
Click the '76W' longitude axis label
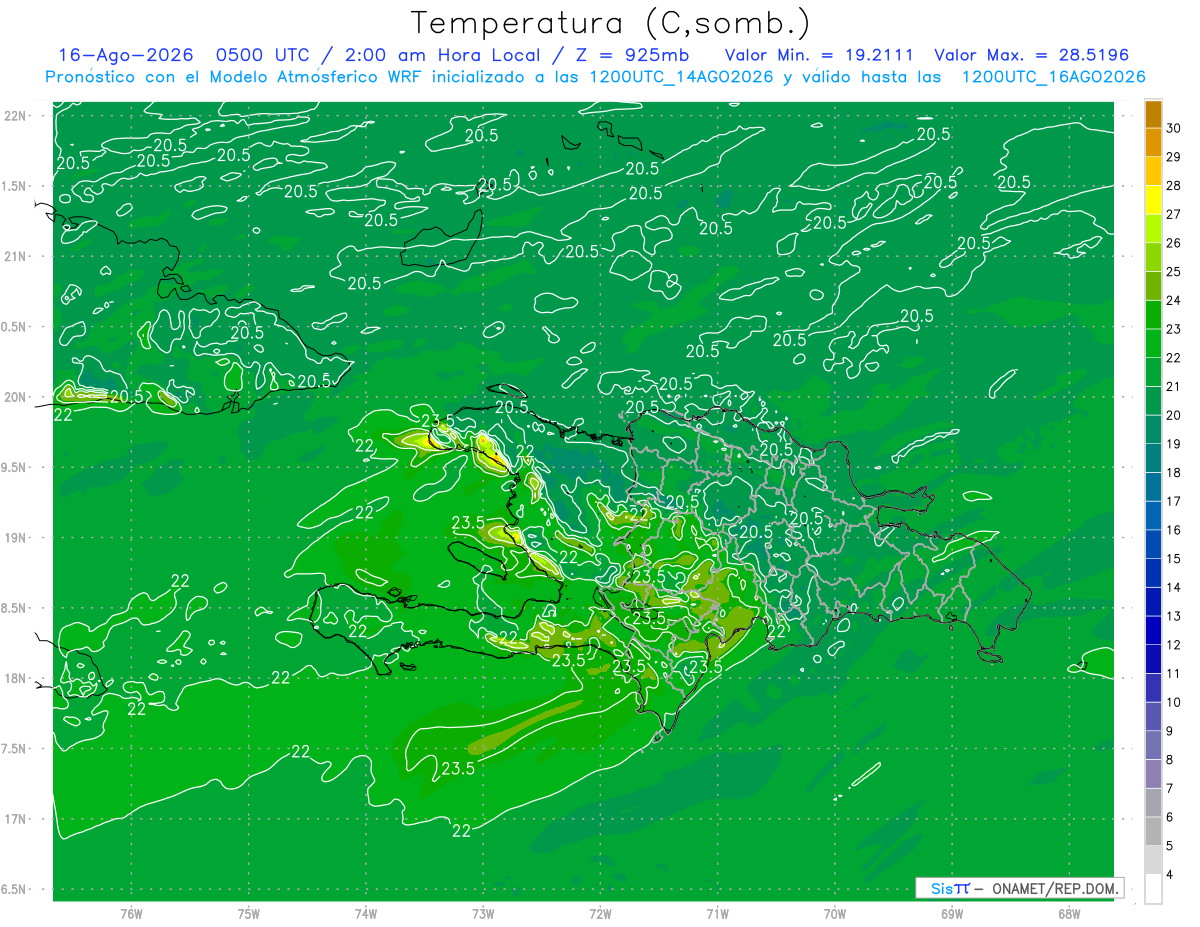[x=131, y=914]
